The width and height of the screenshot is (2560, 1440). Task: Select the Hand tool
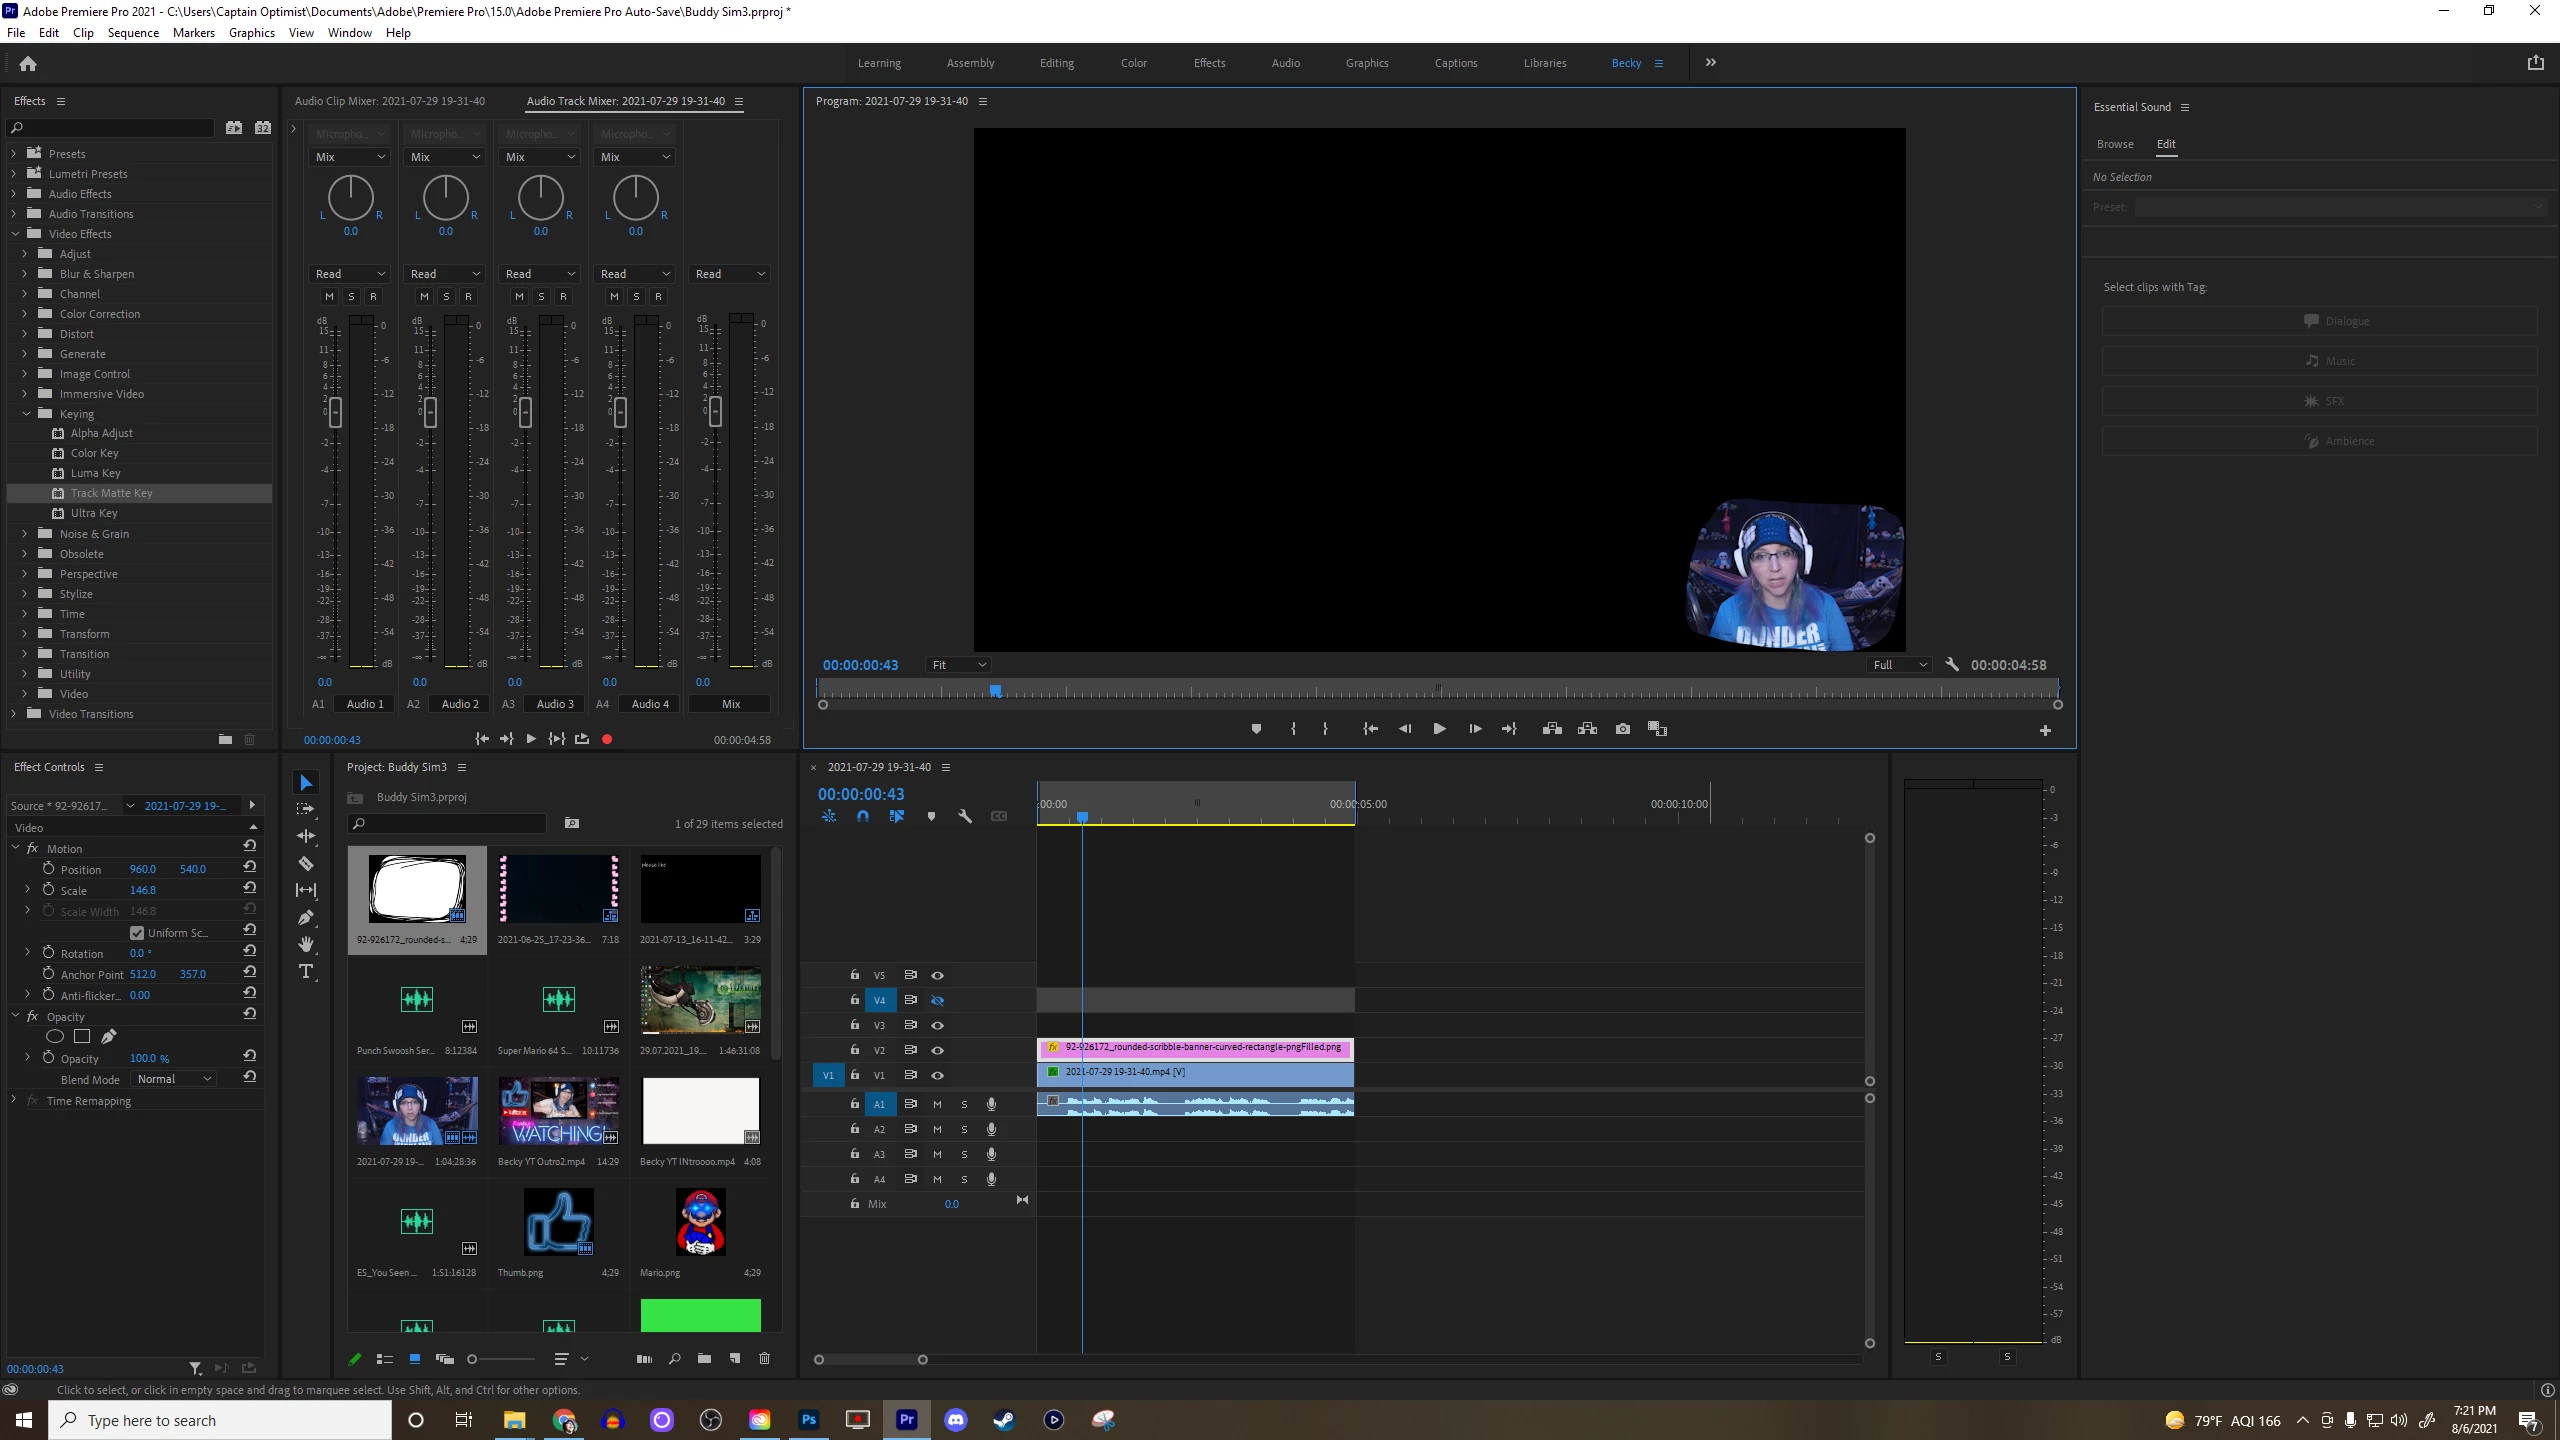coord(306,944)
